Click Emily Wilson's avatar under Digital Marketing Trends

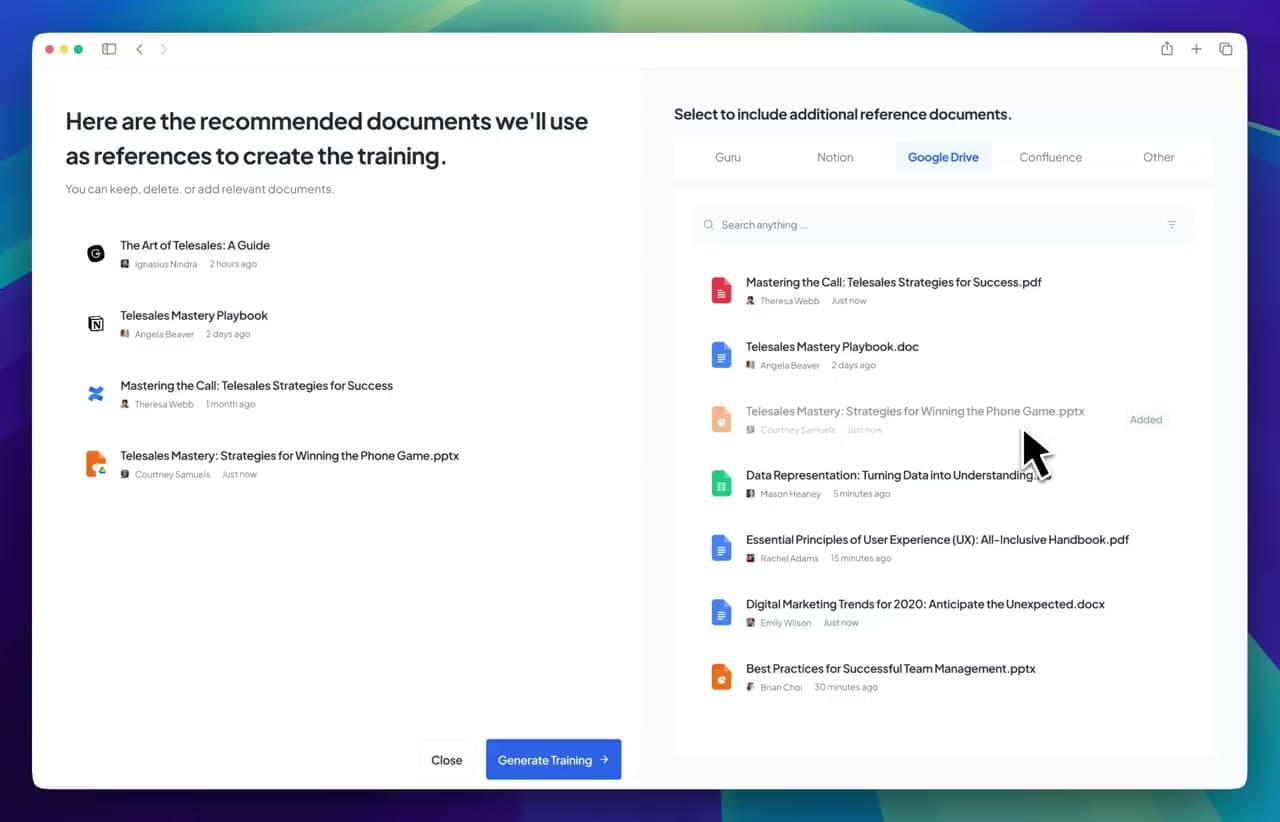pos(751,623)
